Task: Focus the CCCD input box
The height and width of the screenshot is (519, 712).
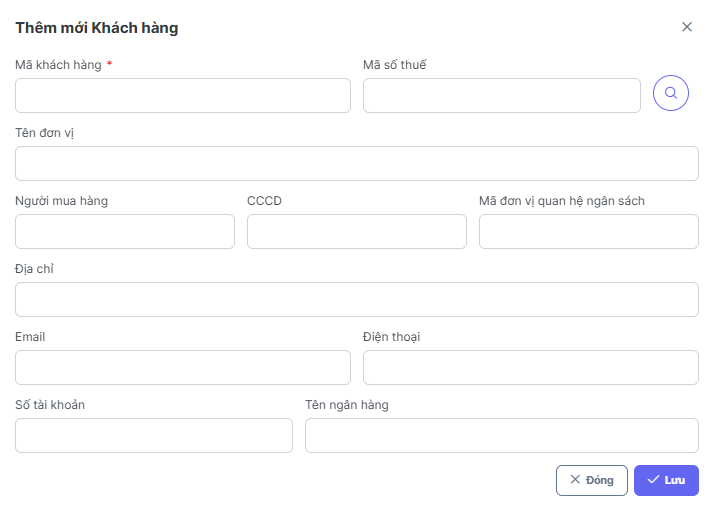Action: tap(356, 232)
